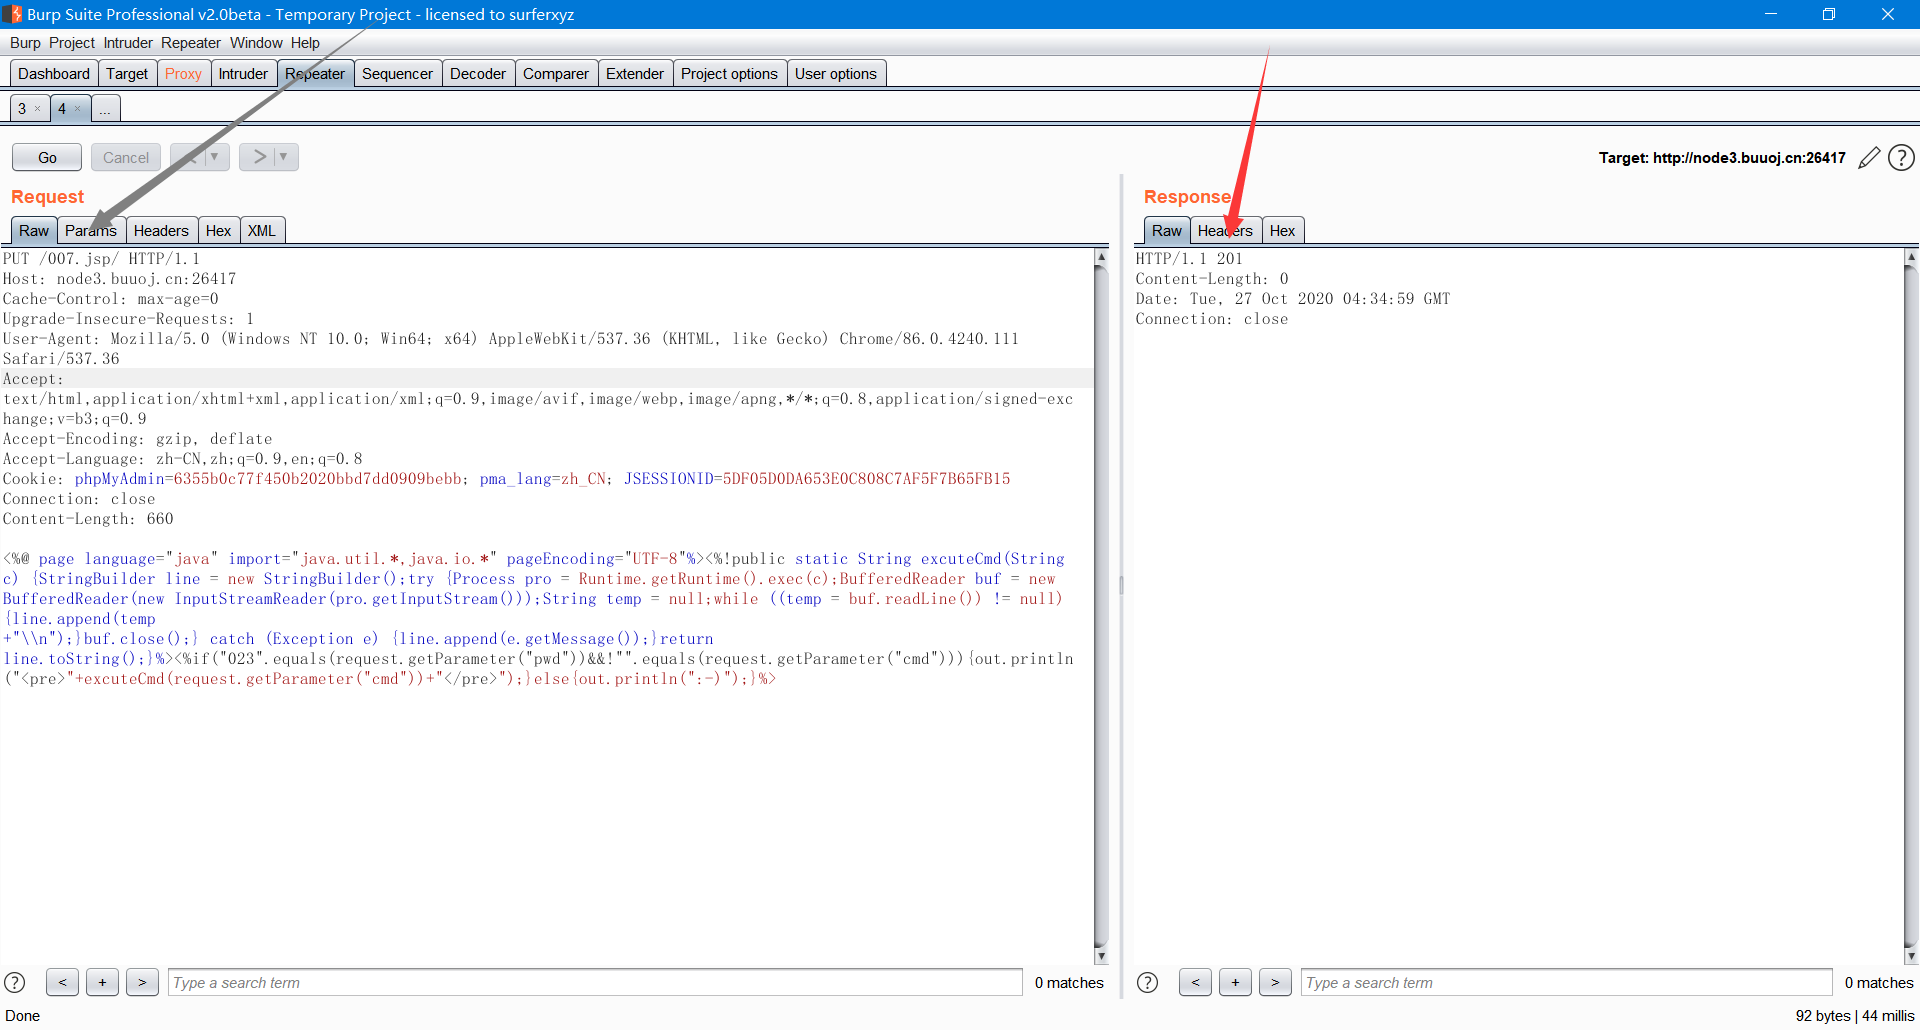This screenshot has height=1030, width=1920.
Task: Go to previous match in response search
Action: 1195,982
